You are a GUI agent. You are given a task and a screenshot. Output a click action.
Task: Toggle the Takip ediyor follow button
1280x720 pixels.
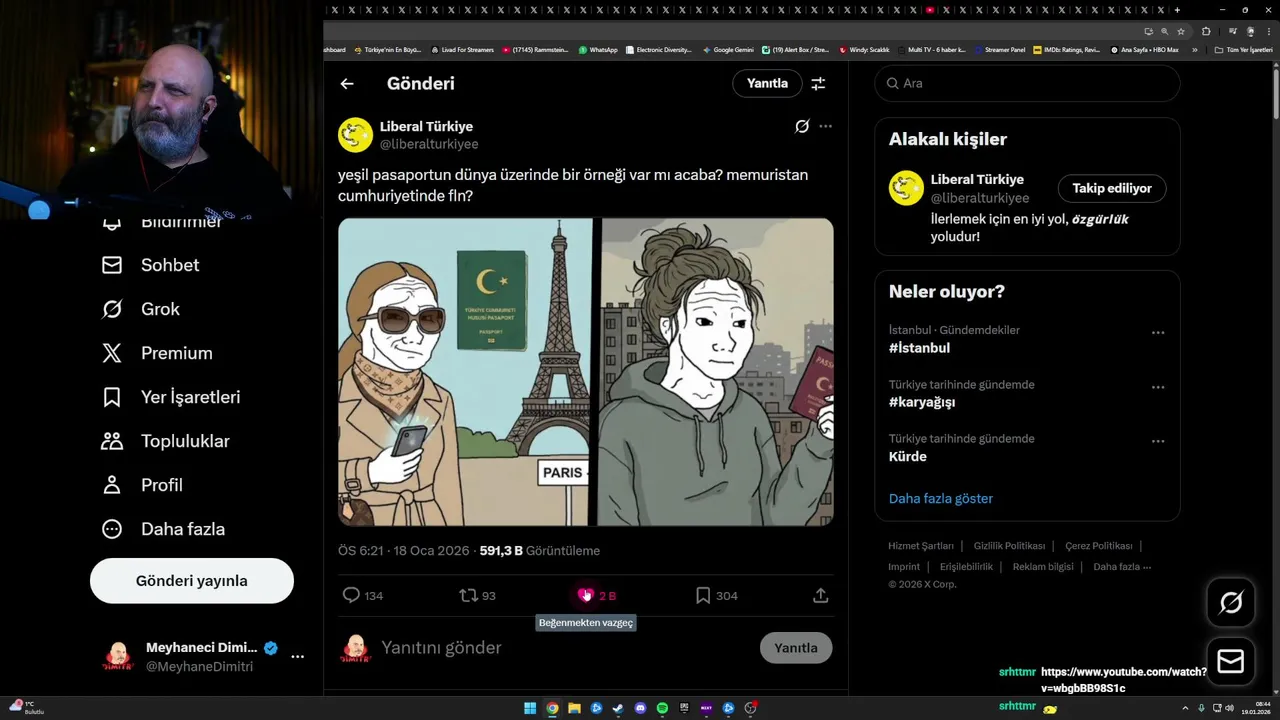click(1112, 188)
